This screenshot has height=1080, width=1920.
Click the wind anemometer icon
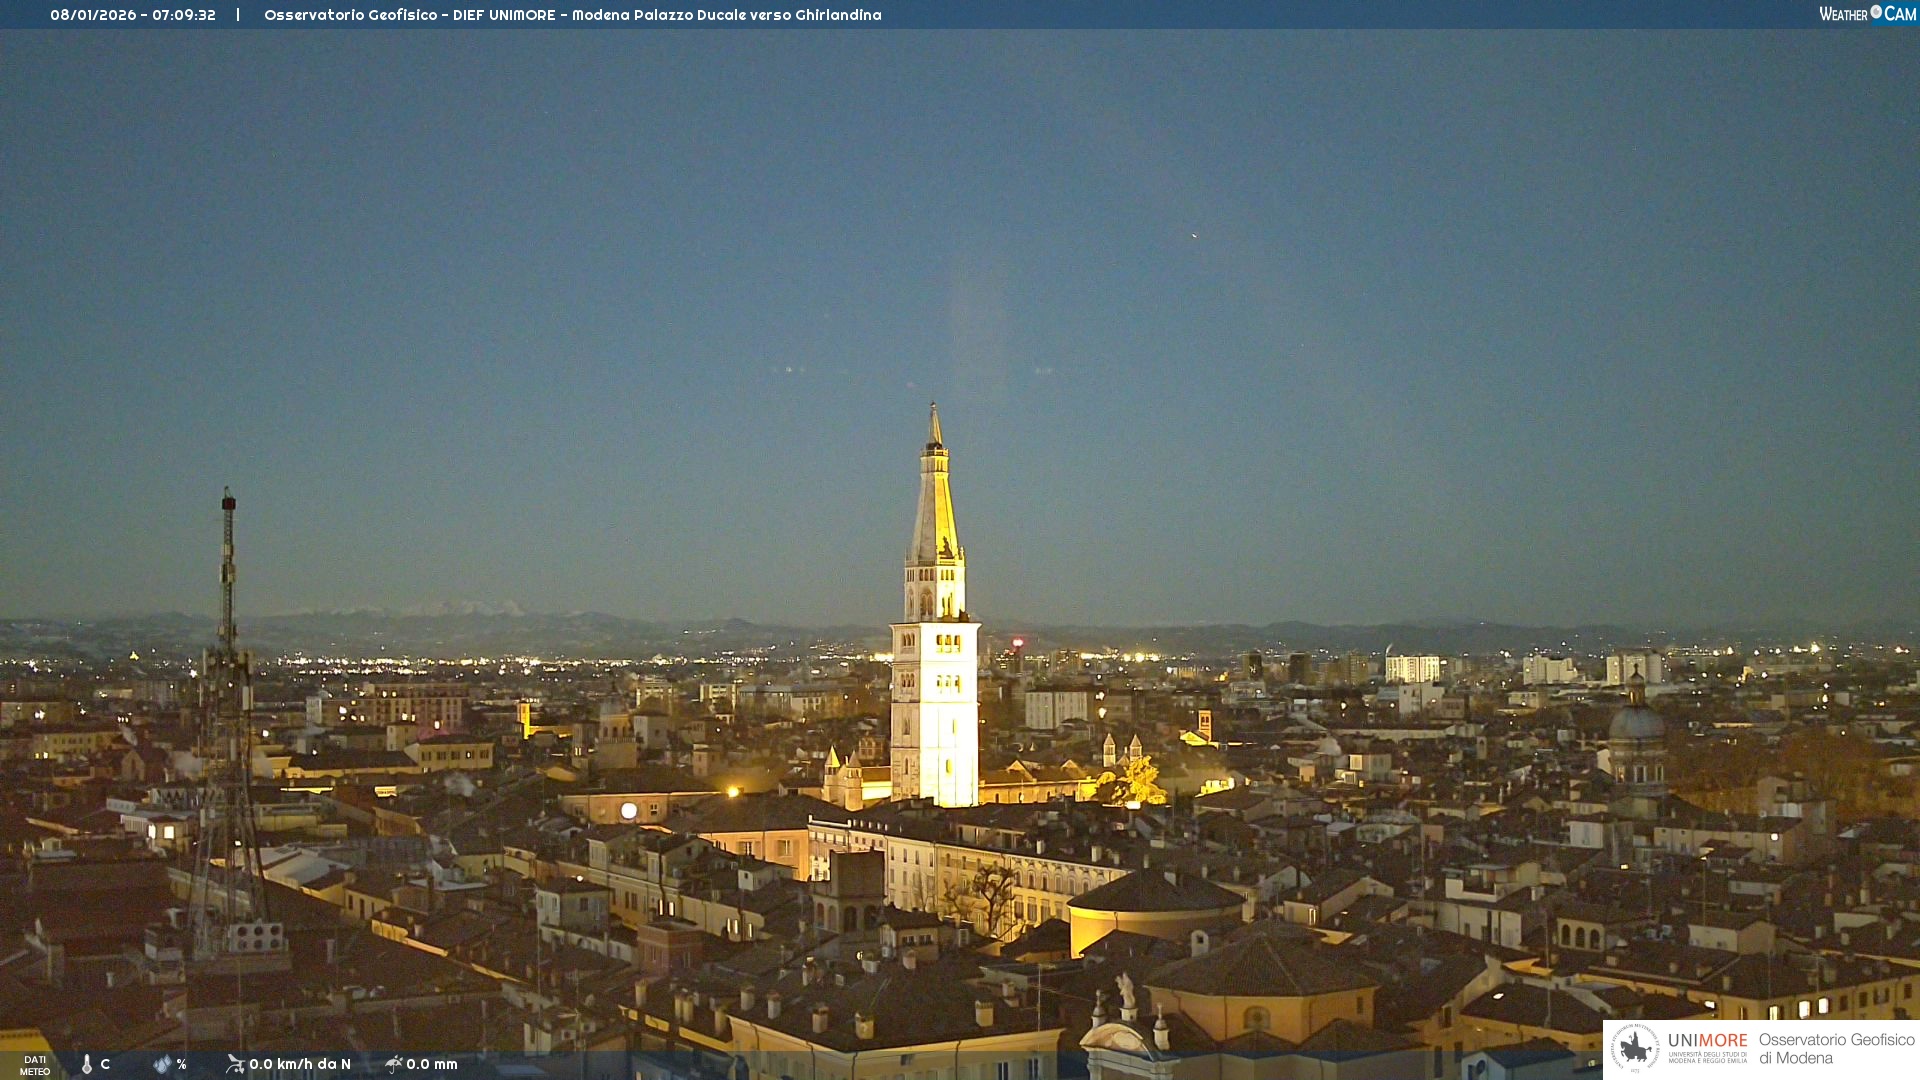coord(235,1064)
